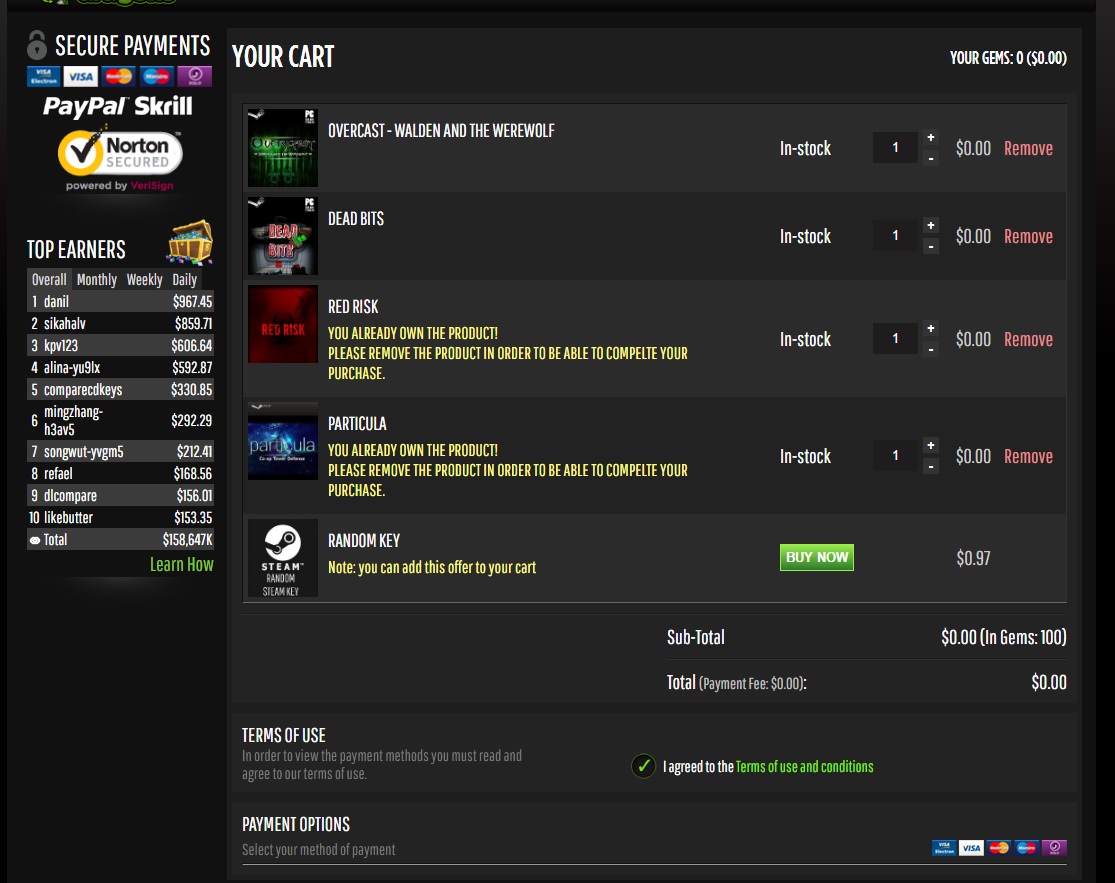This screenshot has width=1115, height=883.
Task: Click earner refael in the list
Action: (x=120, y=473)
